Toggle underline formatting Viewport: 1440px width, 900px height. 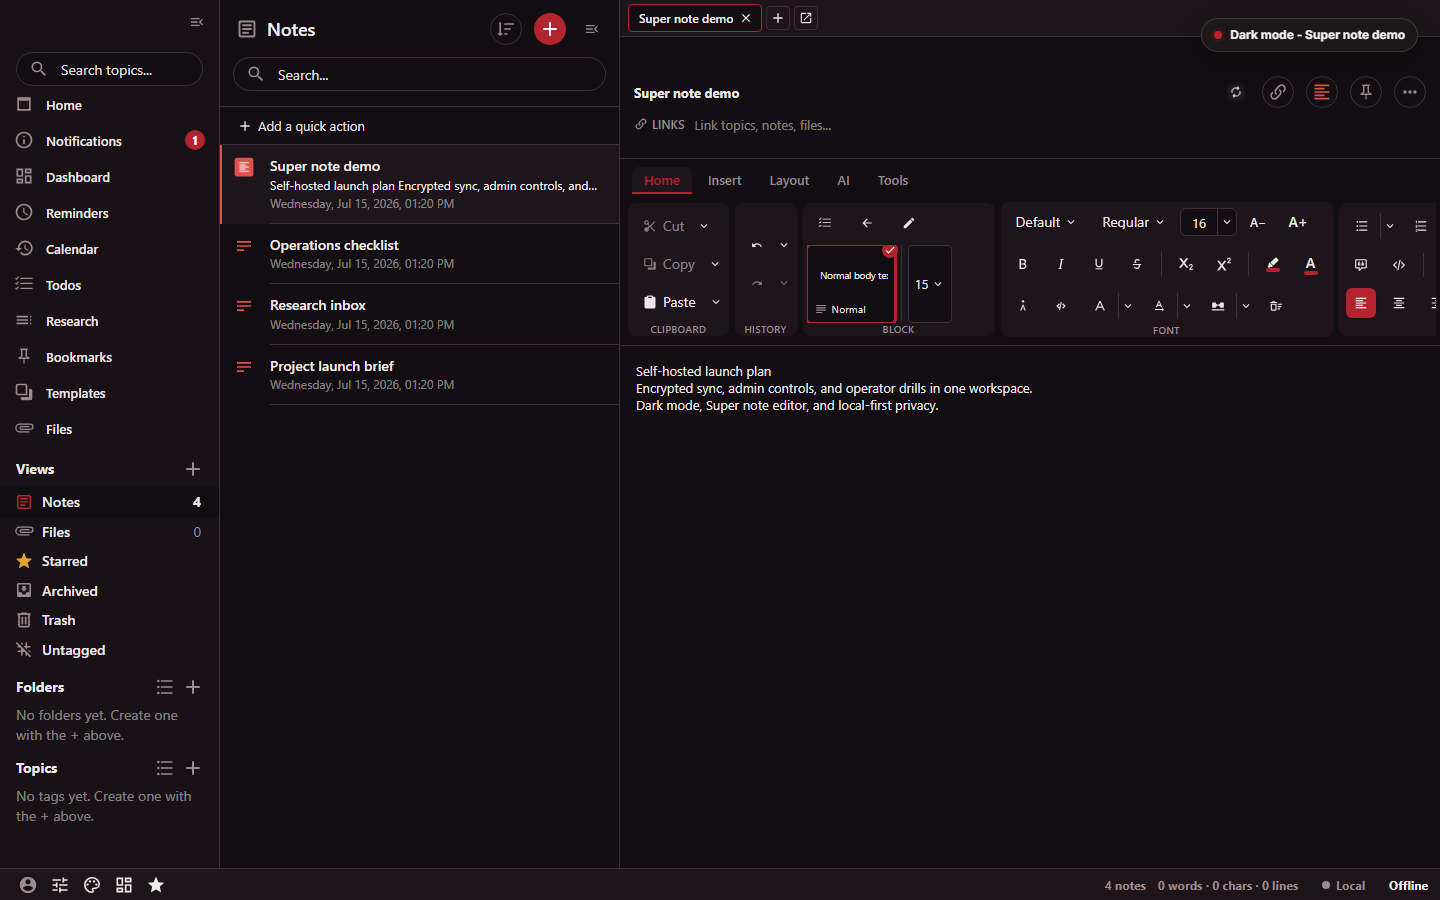(1099, 264)
